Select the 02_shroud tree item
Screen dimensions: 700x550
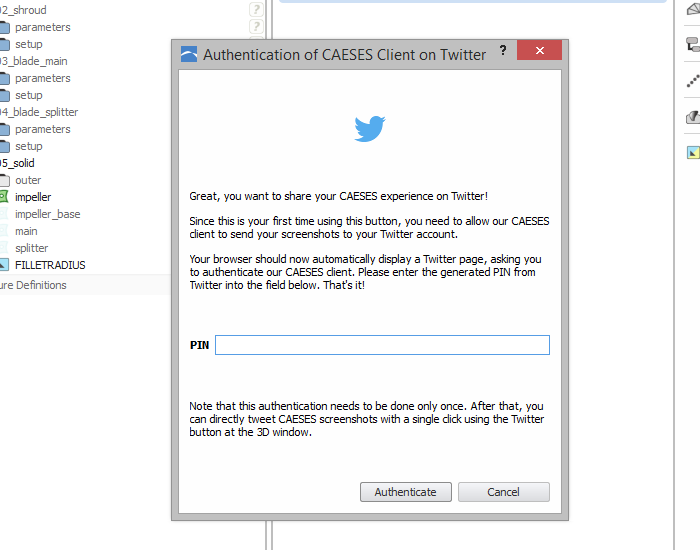coord(23,10)
